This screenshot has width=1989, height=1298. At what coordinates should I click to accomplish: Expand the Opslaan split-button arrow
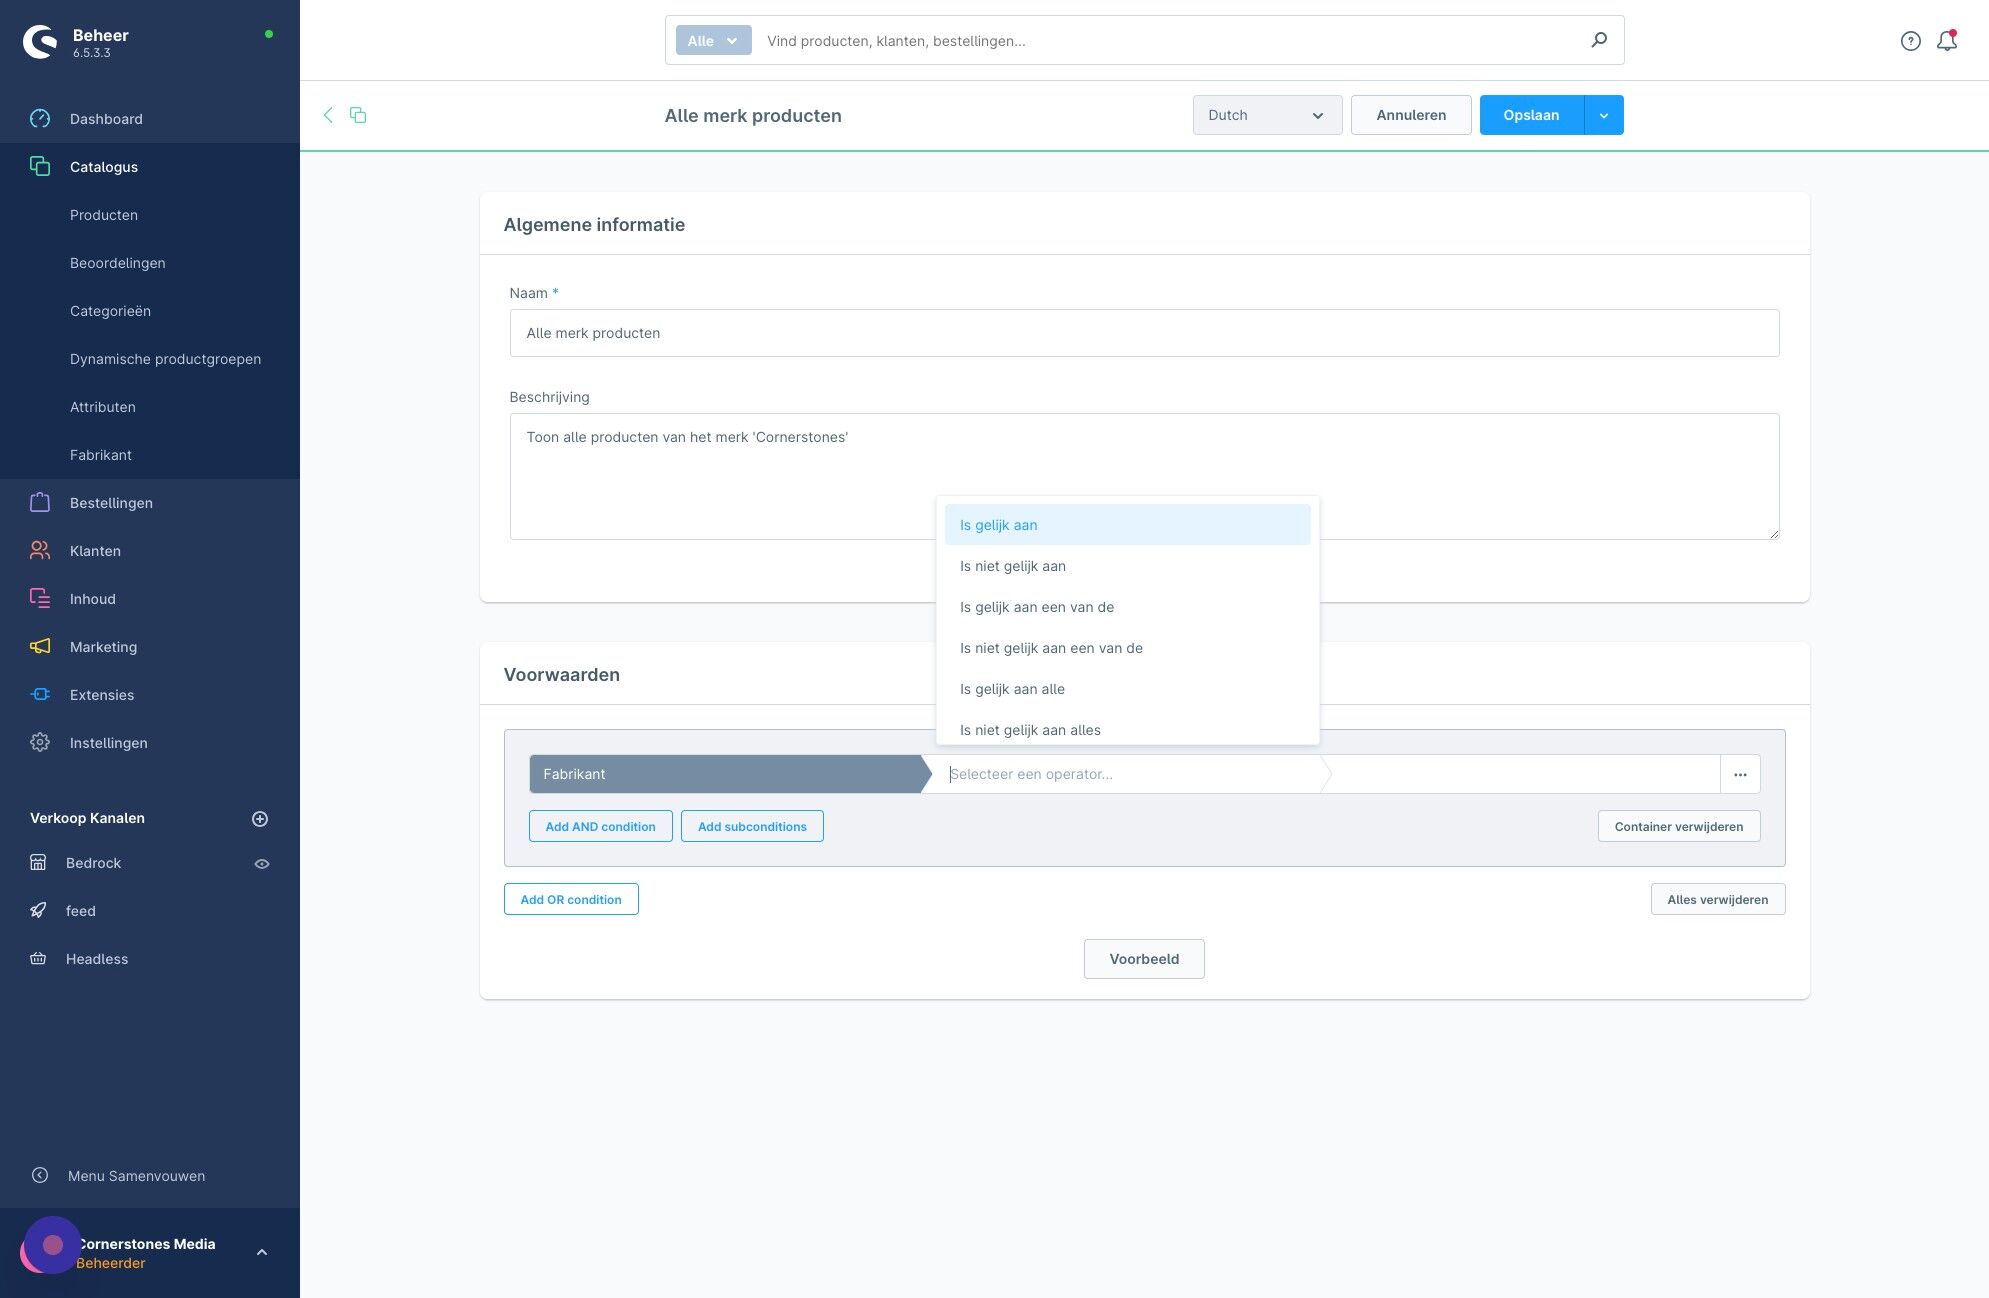pos(1604,114)
